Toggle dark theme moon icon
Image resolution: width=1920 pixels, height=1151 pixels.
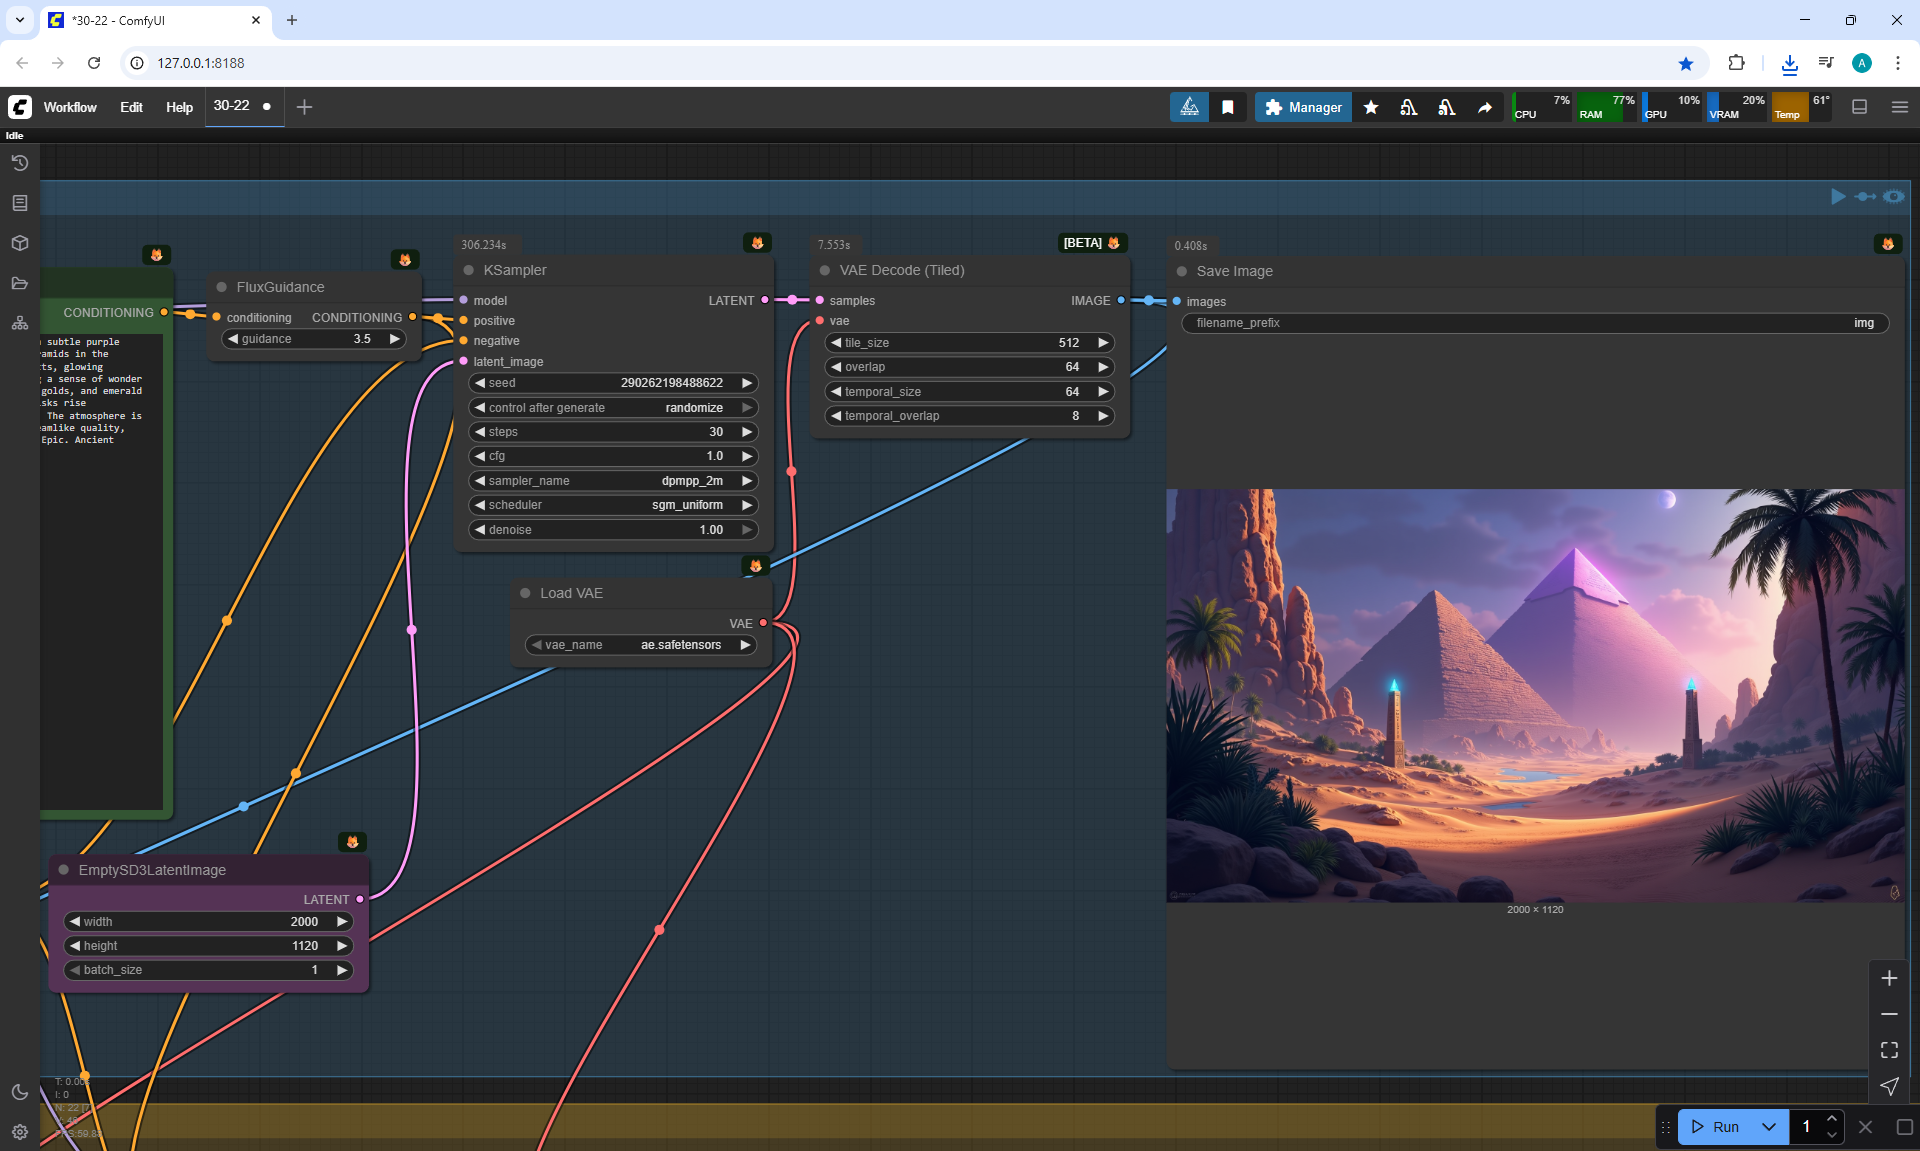coord(20,1092)
